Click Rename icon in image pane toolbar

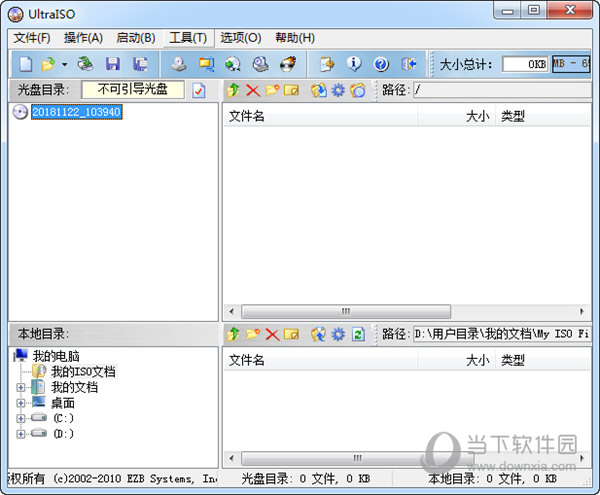[x=292, y=91]
